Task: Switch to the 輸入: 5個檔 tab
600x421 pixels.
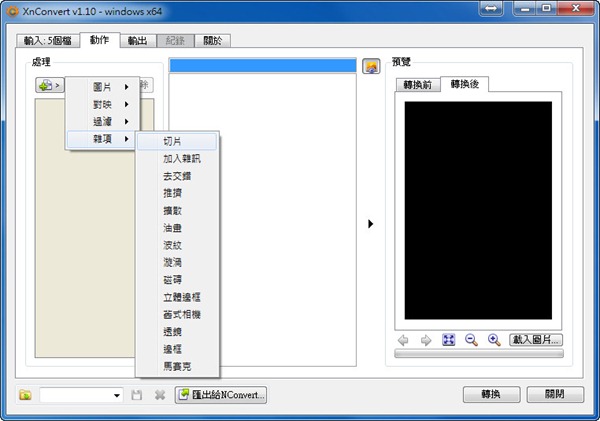Action: (x=48, y=41)
